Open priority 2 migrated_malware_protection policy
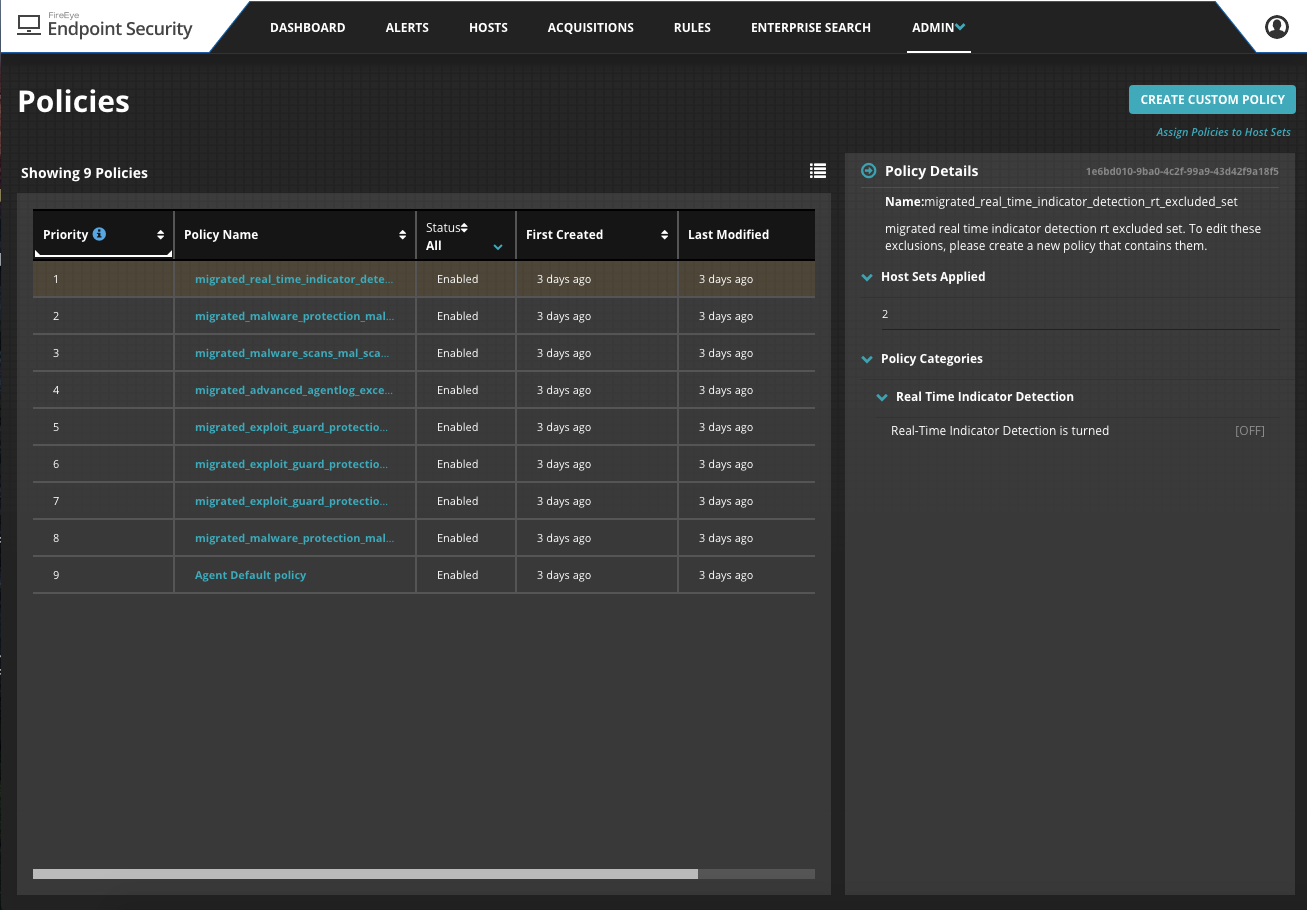Screen dimensions: 1307x910 click(x=294, y=316)
